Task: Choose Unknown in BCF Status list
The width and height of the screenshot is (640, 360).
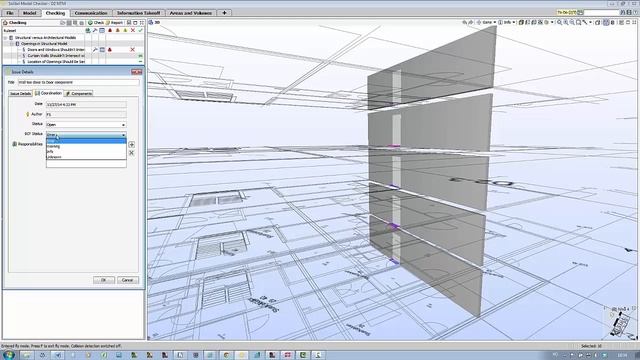Action: (x=86, y=157)
